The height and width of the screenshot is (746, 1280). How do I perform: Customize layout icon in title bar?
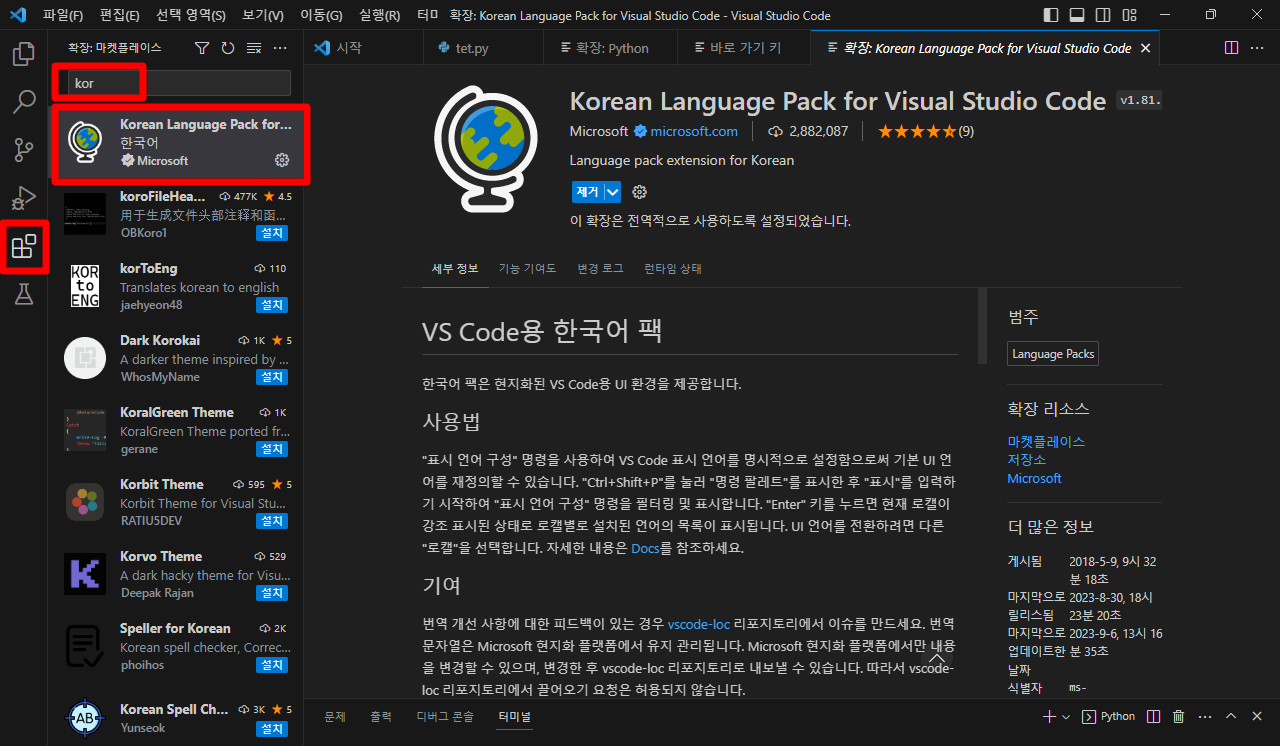tap(1128, 15)
